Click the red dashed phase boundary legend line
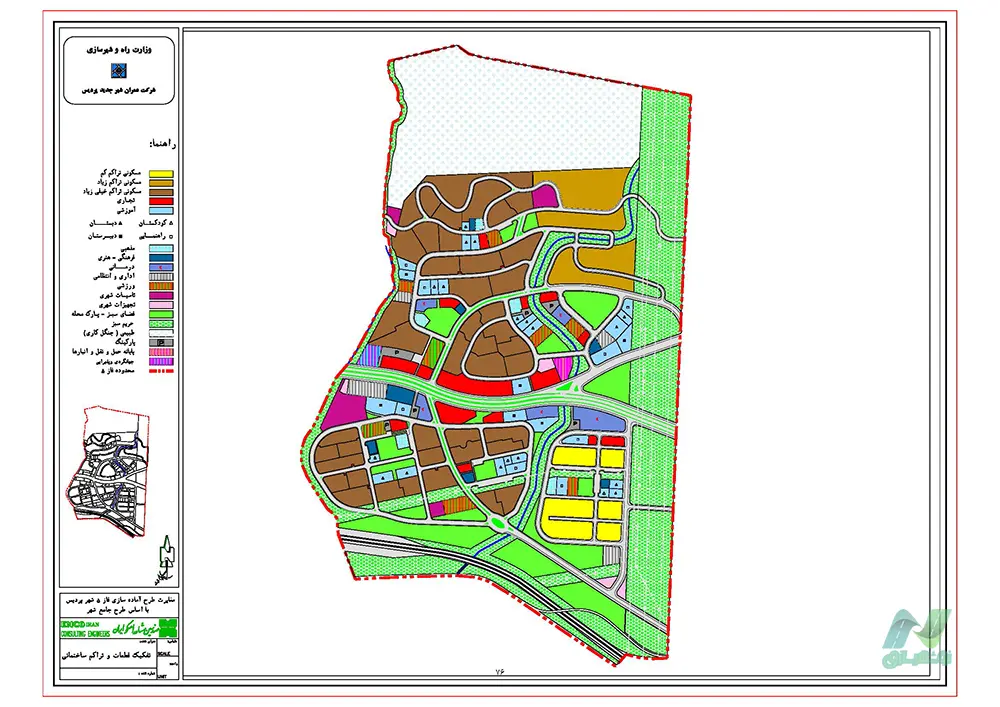 160,371
